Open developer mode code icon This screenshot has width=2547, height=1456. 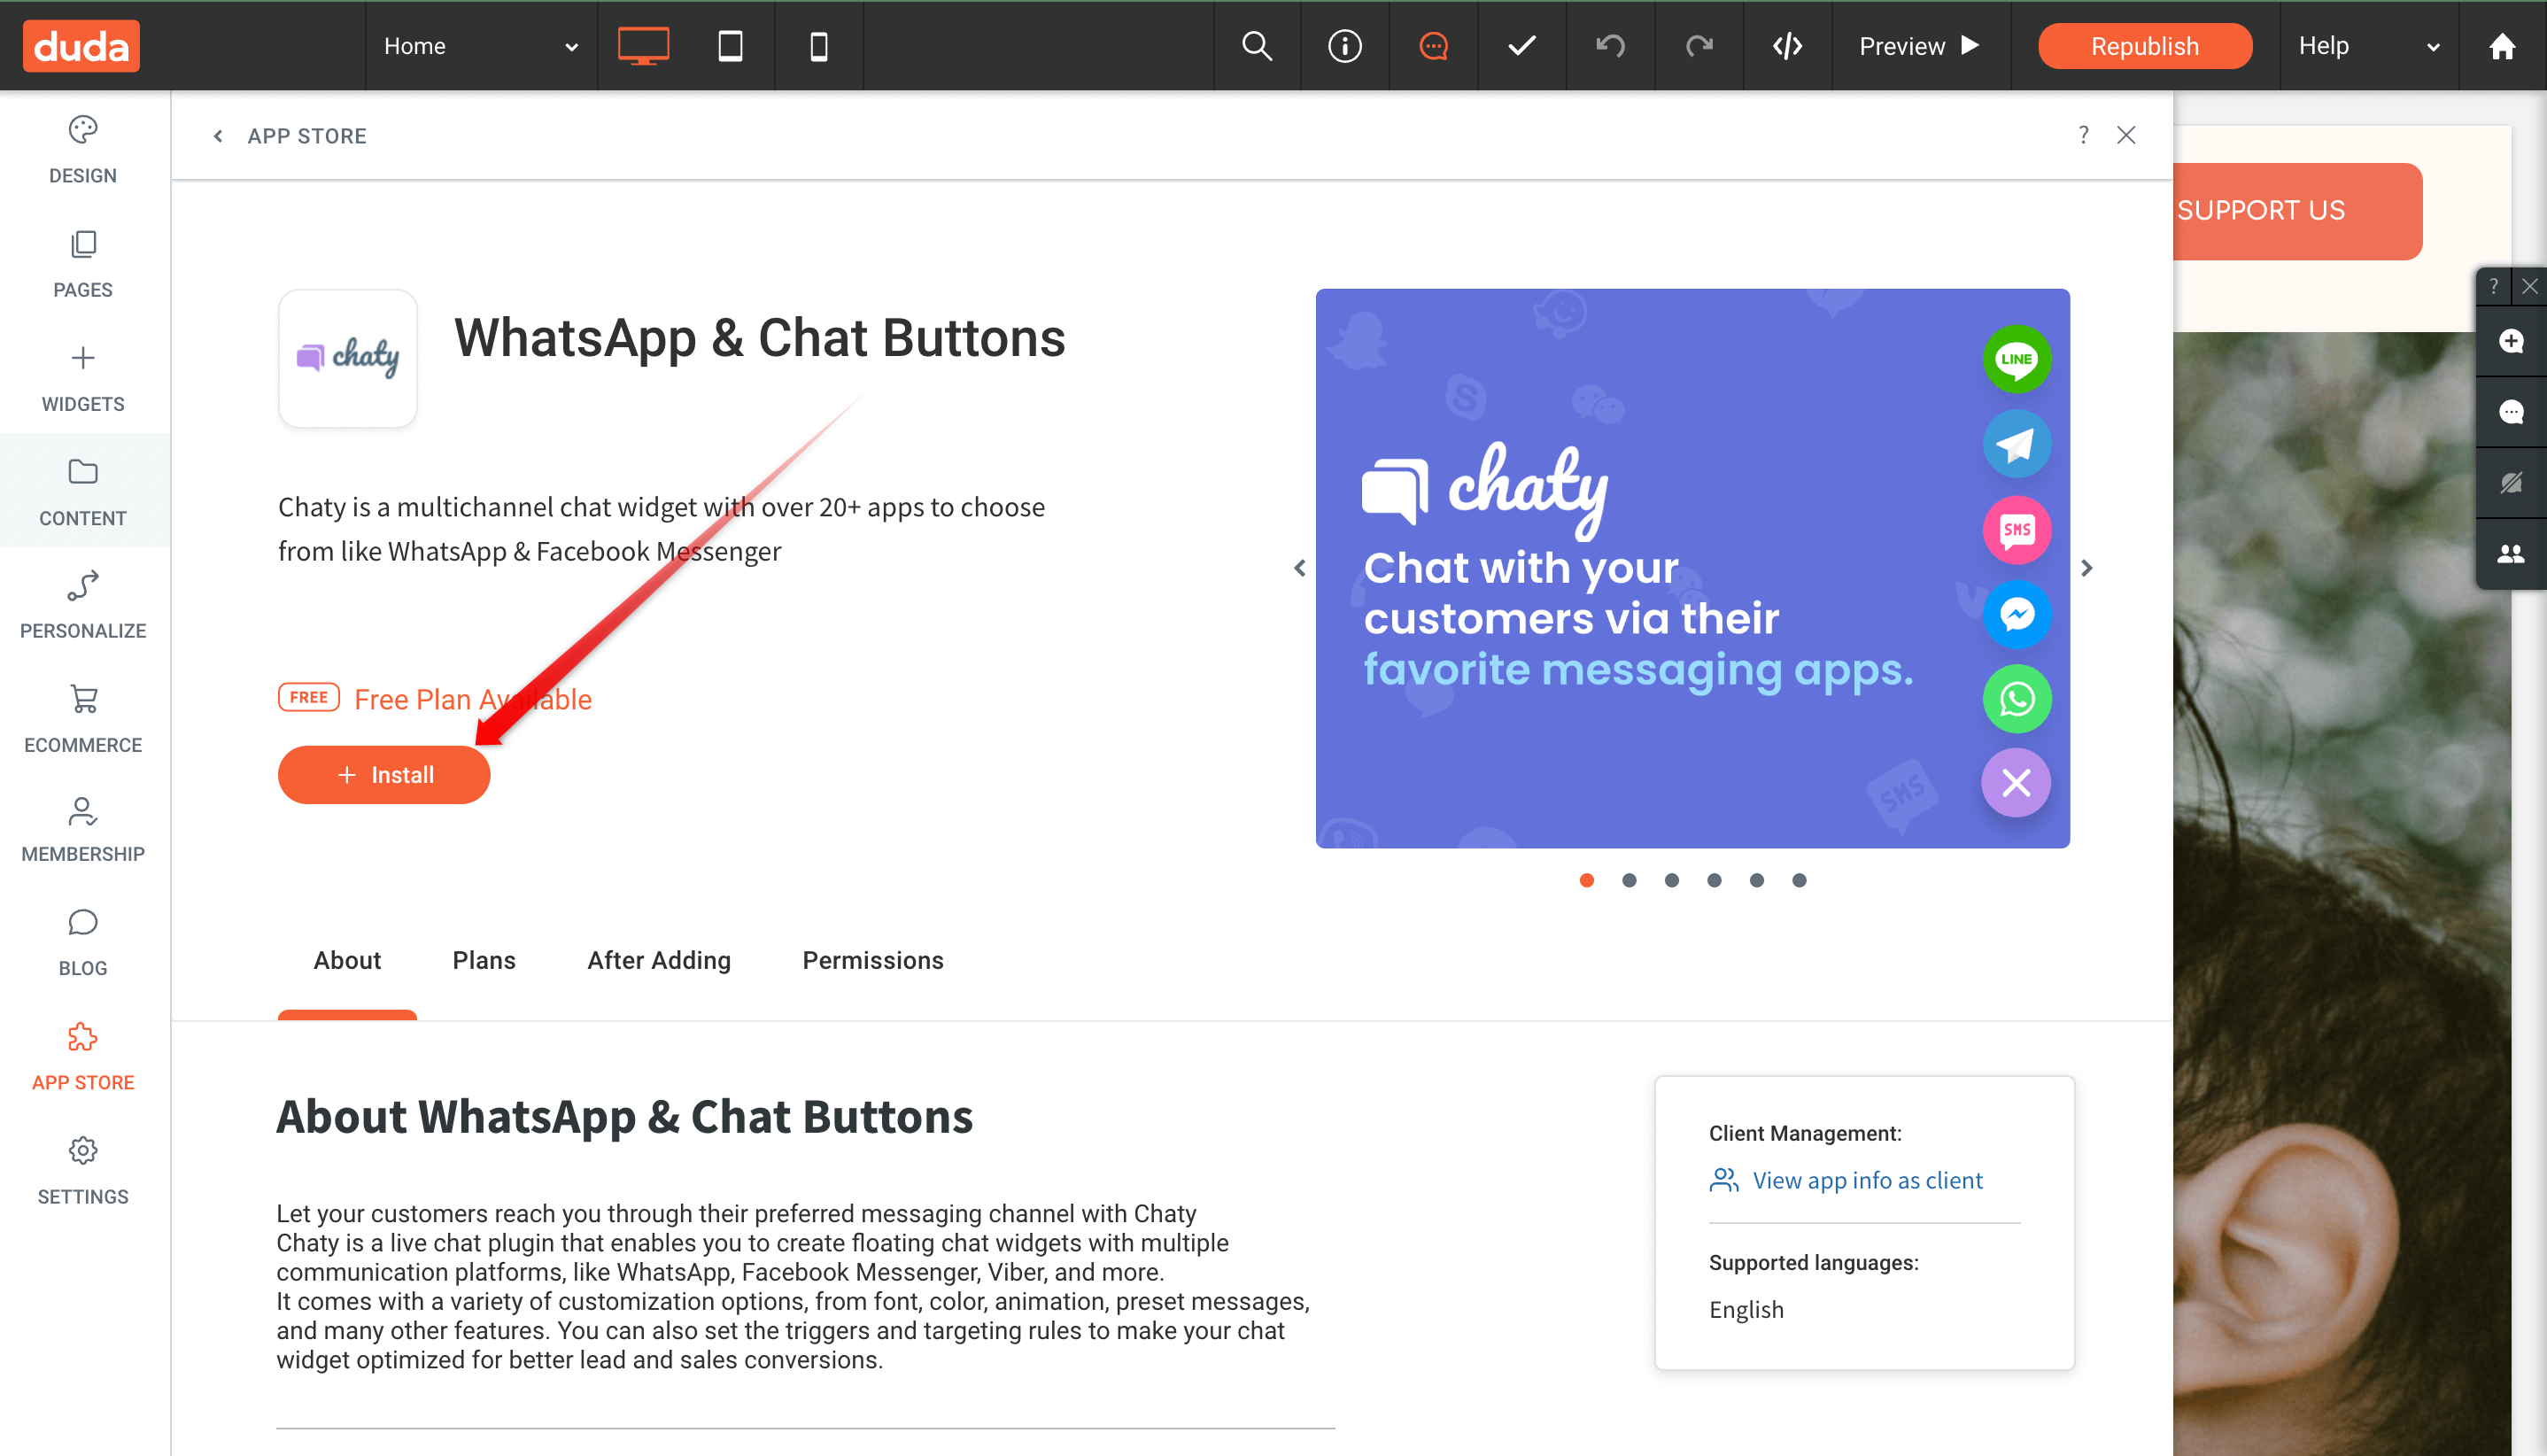[x=1787, y=46]
